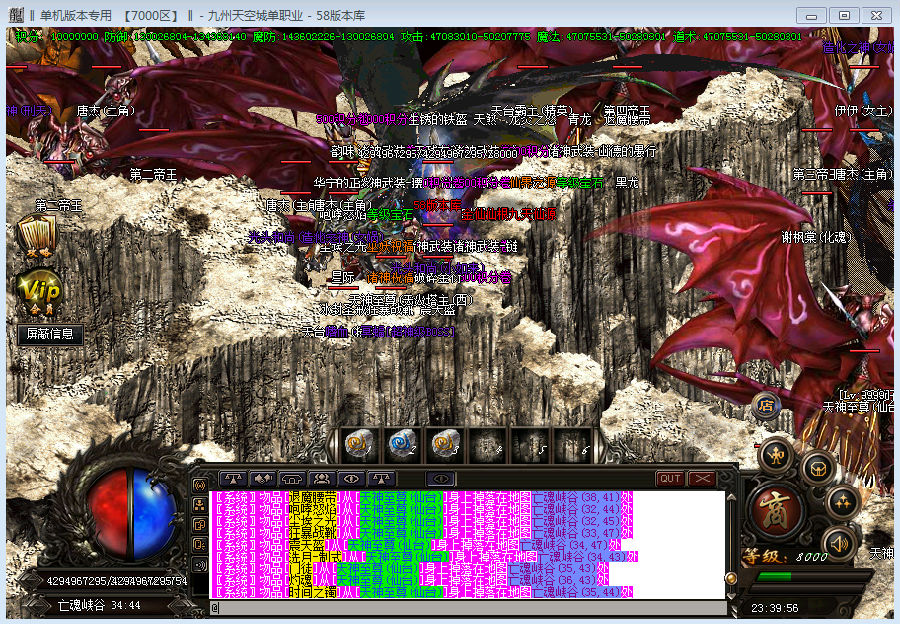This screenshot has width=900, height=624.
Task: Use the blue scroll in quick slot 2
Action: coord(402,443)
